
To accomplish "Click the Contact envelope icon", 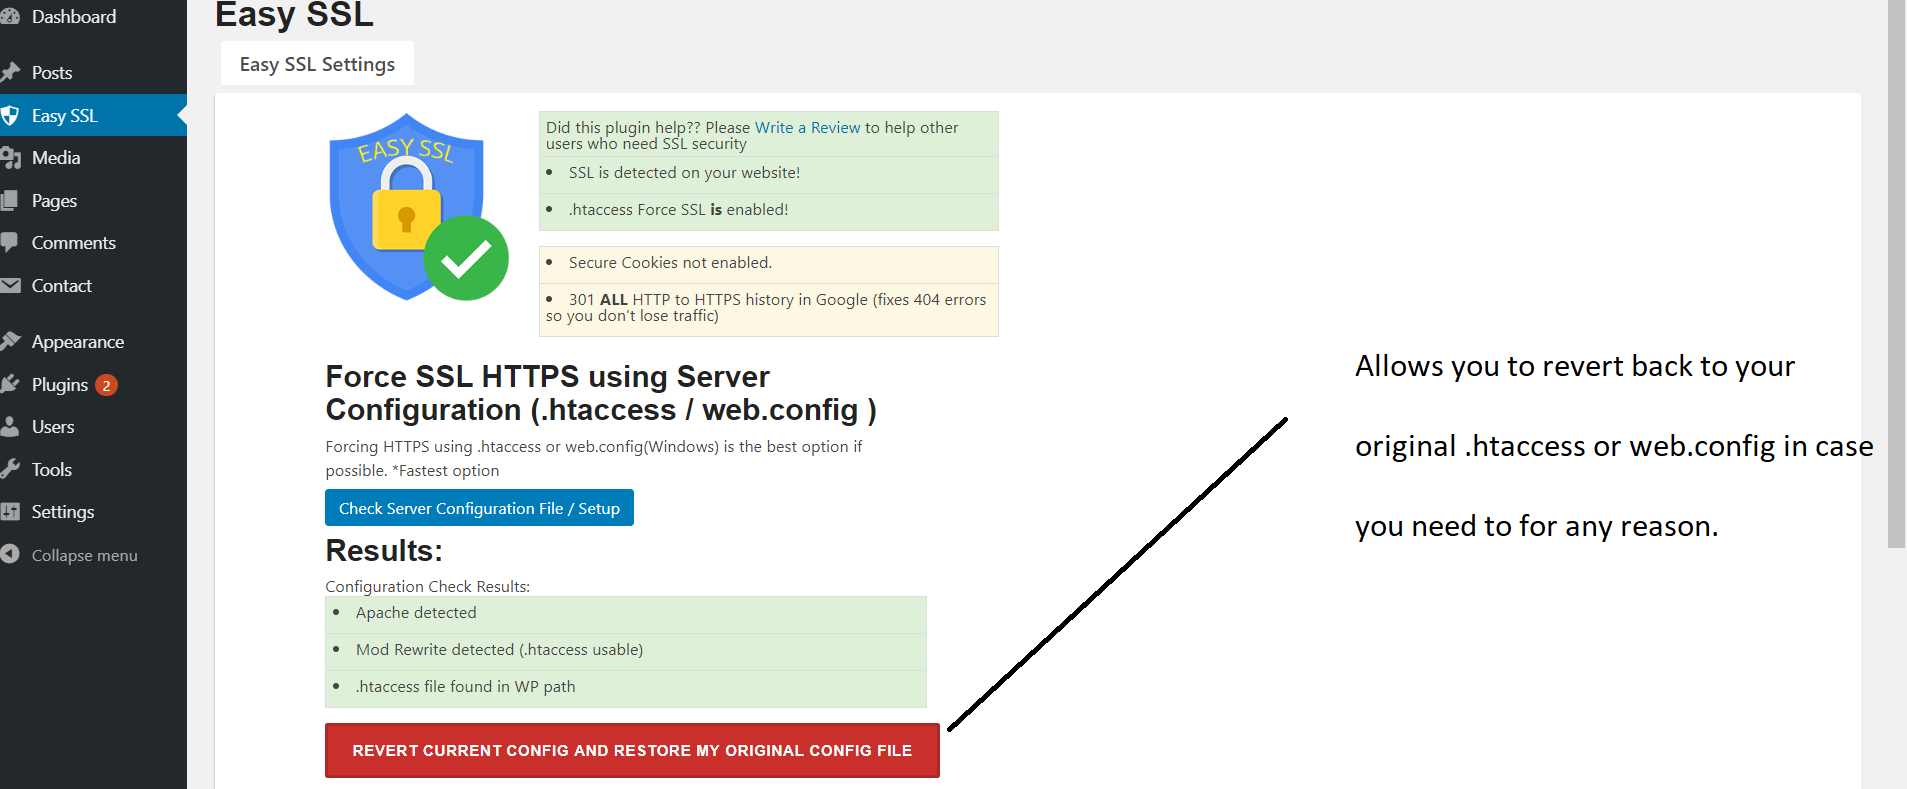I will coord(10,286).
